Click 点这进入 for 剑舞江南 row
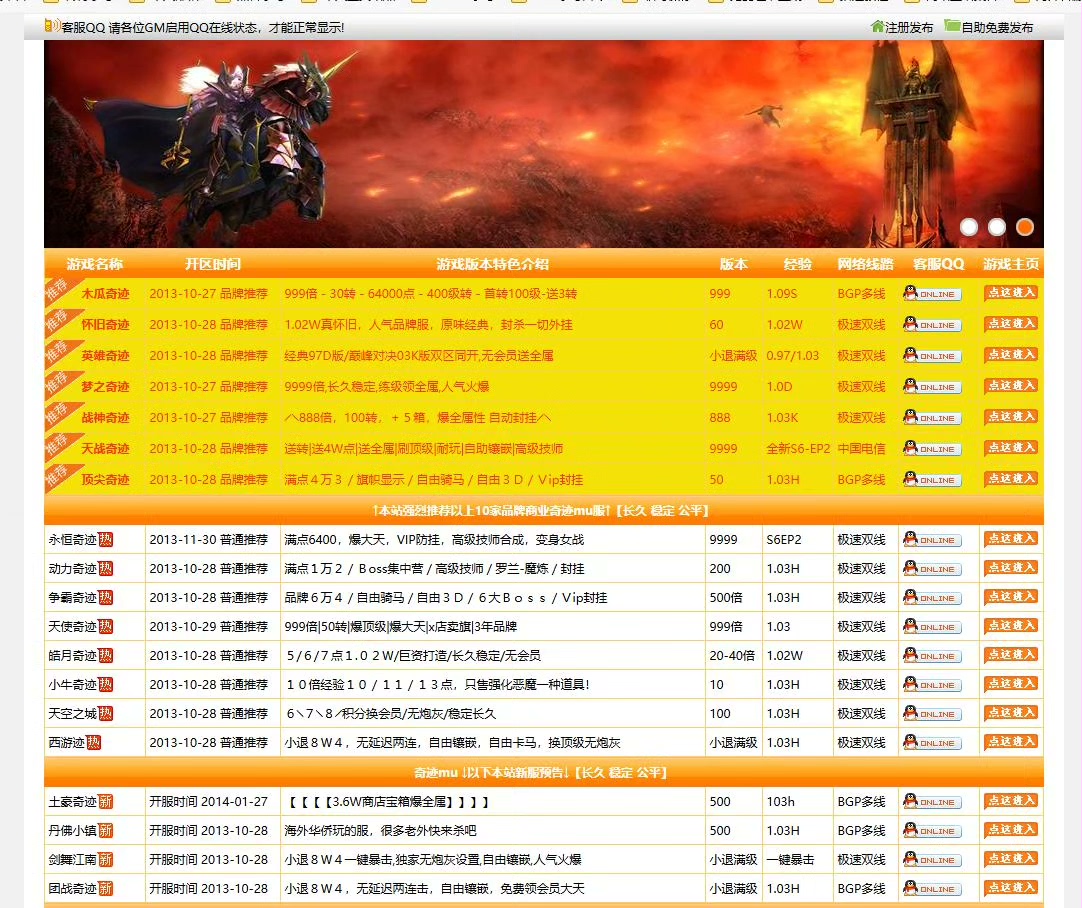This screenshot has width=1082, height=908. coord(1011,860)
